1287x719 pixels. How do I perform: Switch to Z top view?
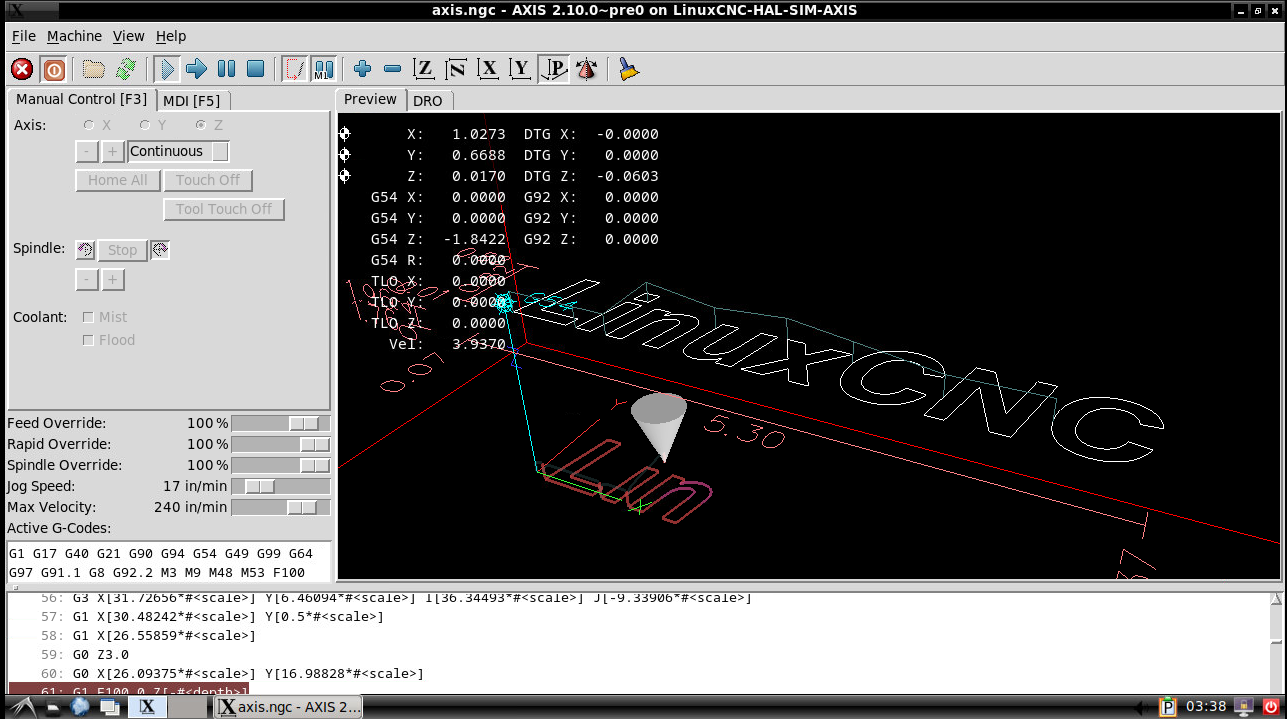tap(424, 69)
